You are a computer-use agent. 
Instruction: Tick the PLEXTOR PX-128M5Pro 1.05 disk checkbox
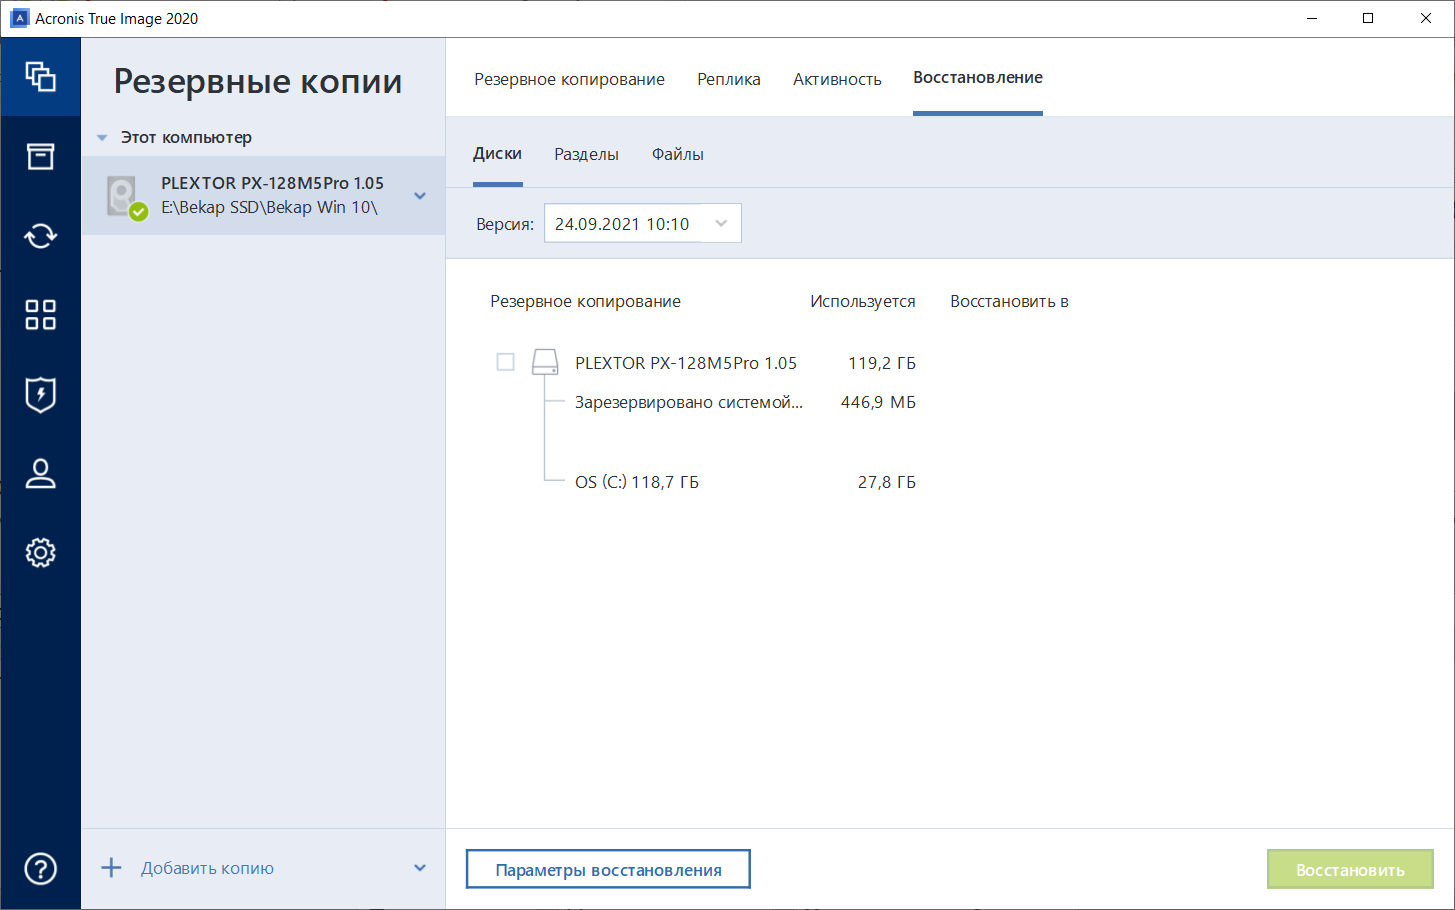506,362
